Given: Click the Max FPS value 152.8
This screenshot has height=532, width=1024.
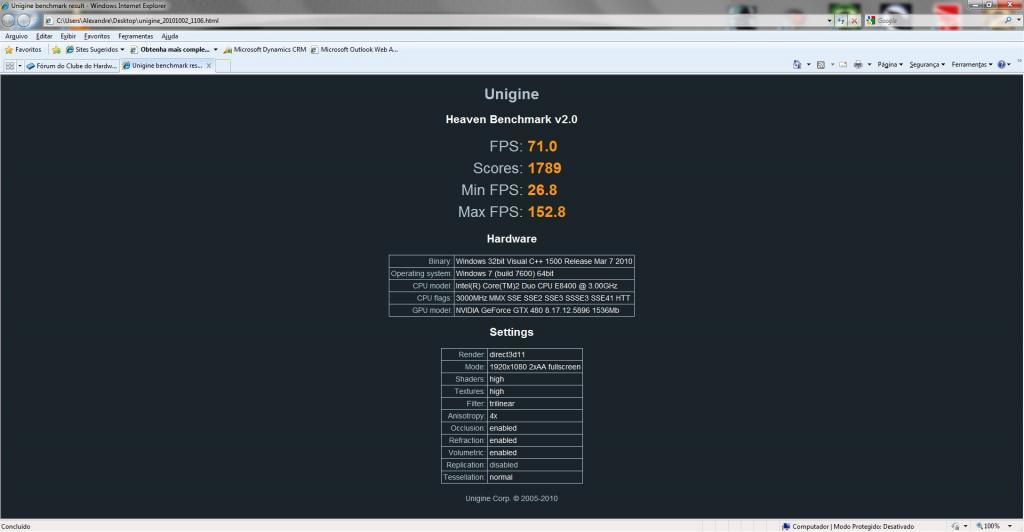Looking at the screenshot, I should click(547, 212).
